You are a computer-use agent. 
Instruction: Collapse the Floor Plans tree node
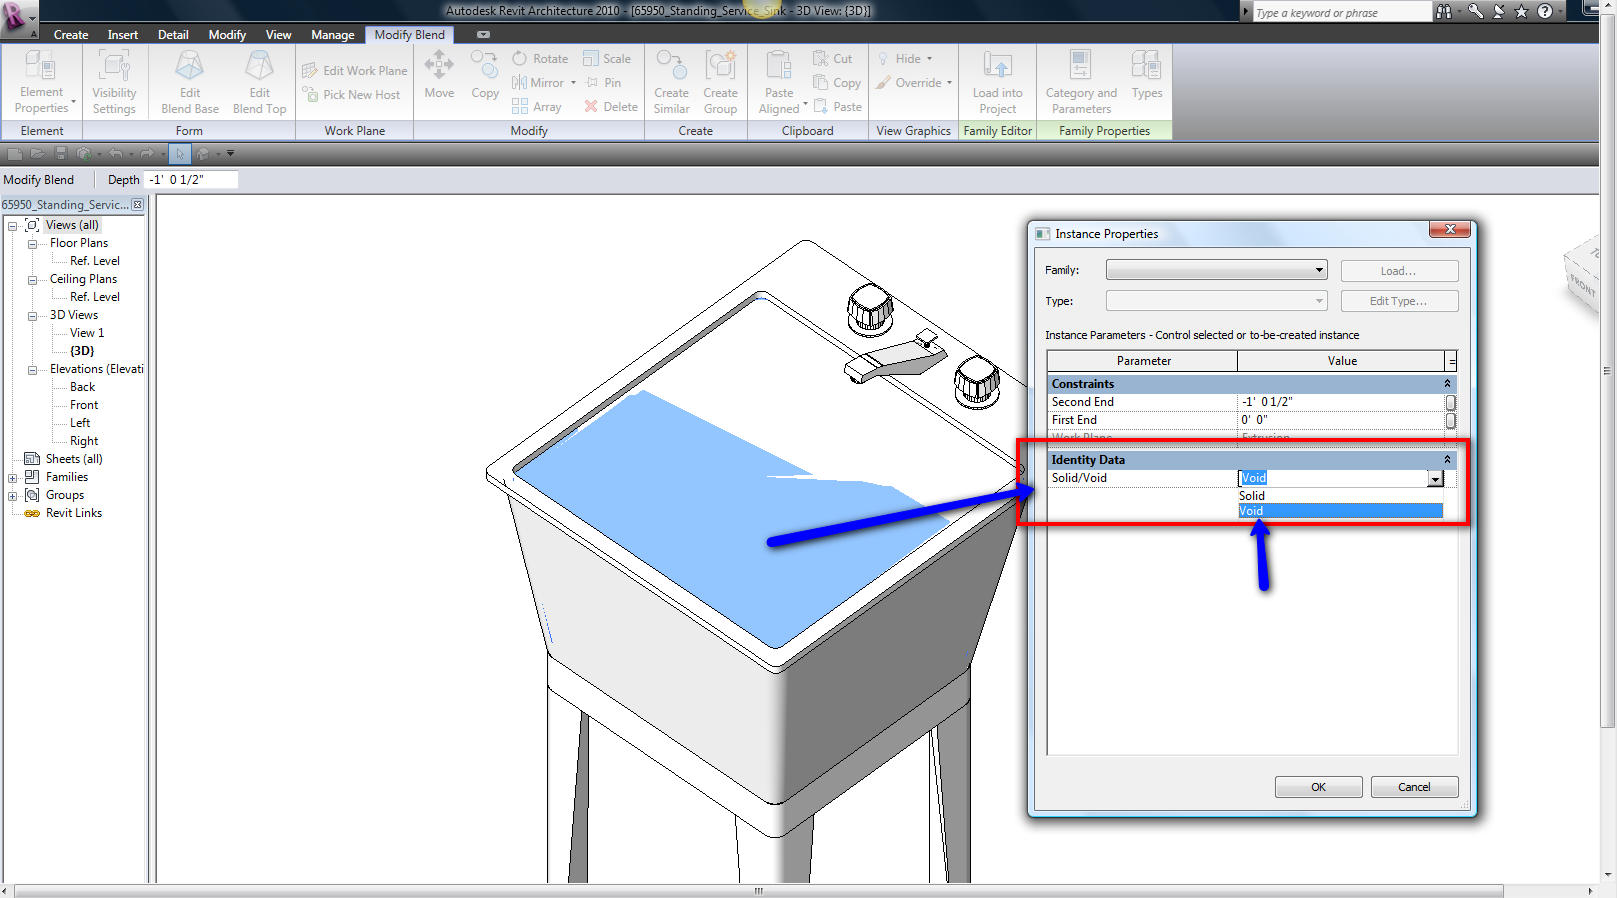pos(32,244)
